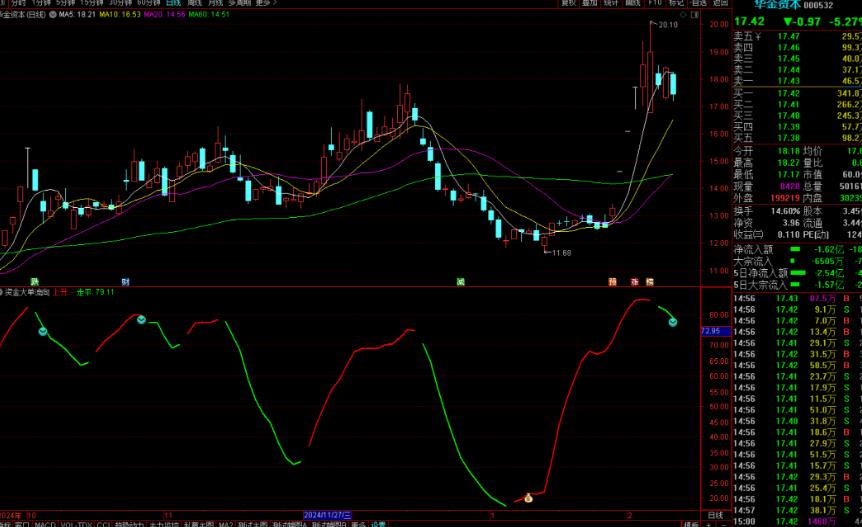
Task: Click the 2024/11/27 date marker on timeline
Action: 327,515
